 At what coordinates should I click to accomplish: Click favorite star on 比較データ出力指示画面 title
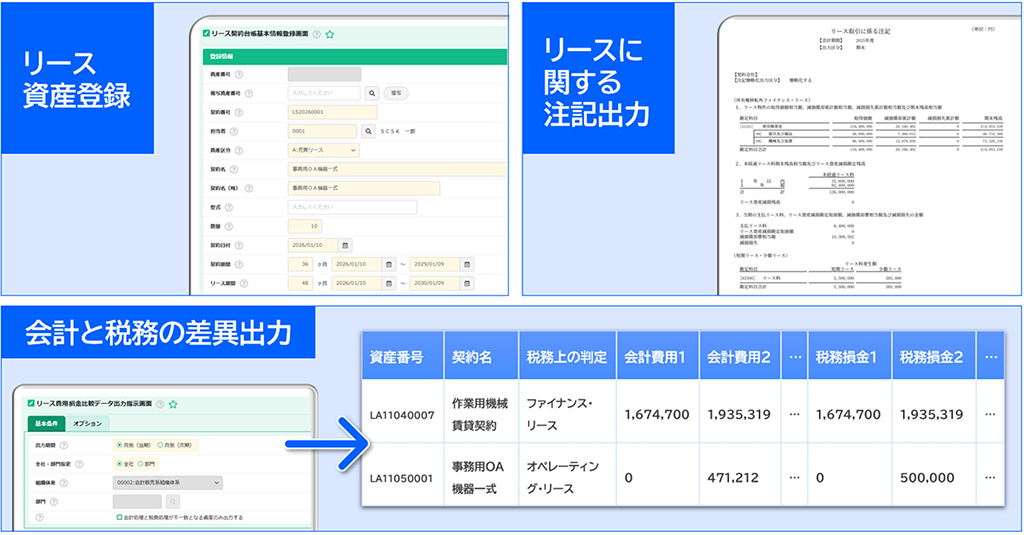point(172,404)
